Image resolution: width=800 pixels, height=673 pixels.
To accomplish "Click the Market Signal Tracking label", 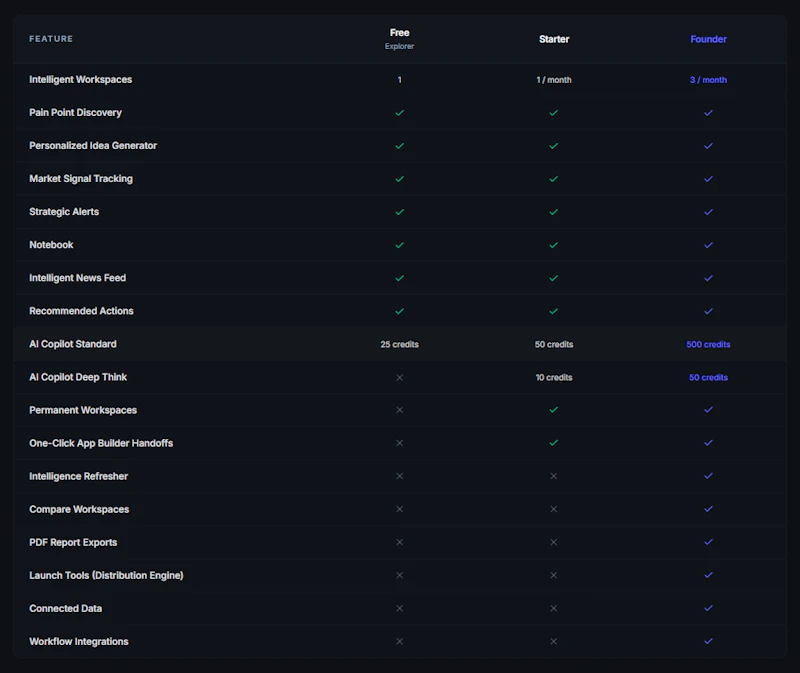I will tap(81, 179).
